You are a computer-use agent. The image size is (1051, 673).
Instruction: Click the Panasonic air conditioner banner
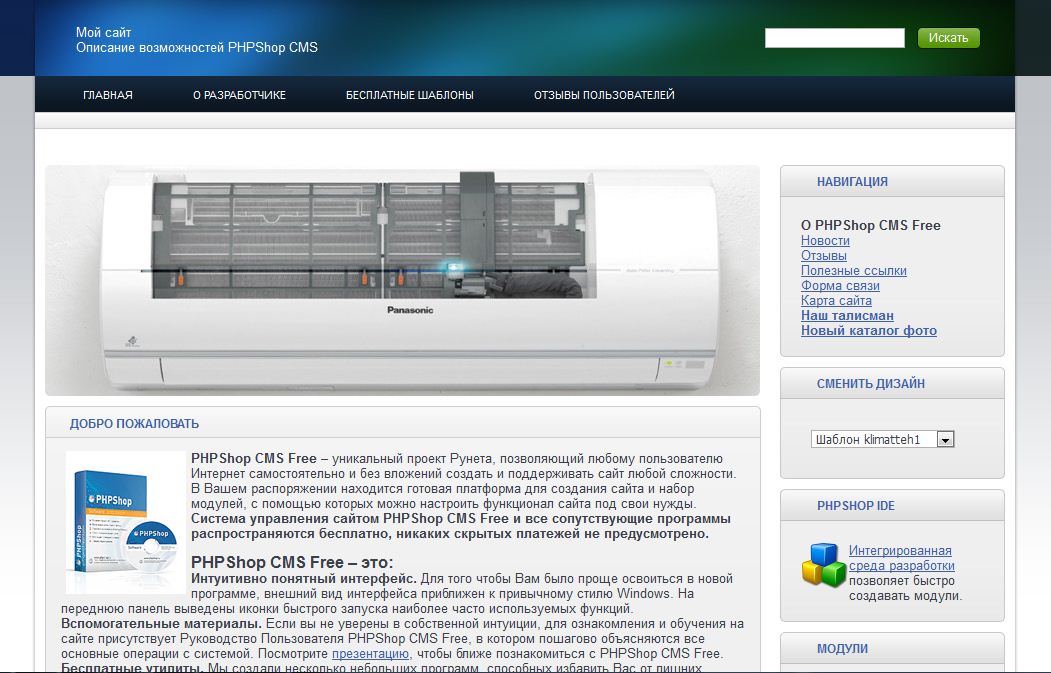click(402, 280)
